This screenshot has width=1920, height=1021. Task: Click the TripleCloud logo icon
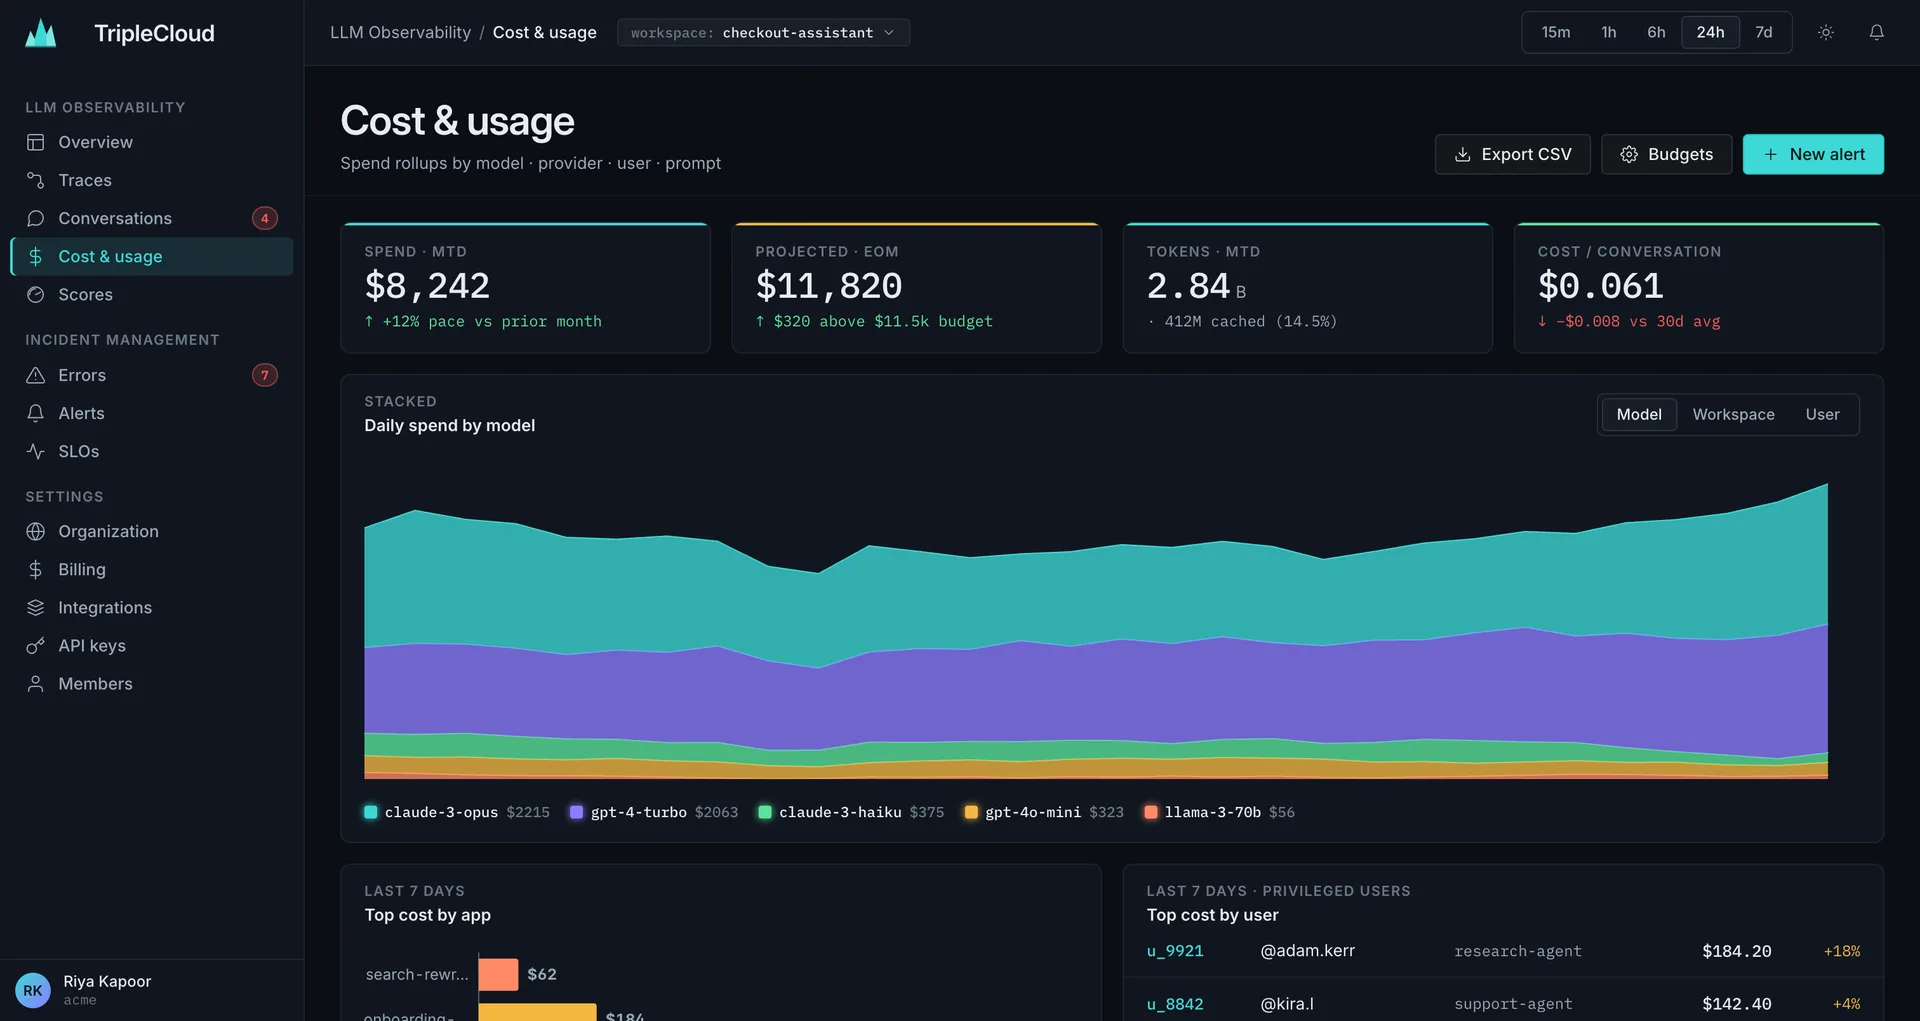(x=41, y=33)
